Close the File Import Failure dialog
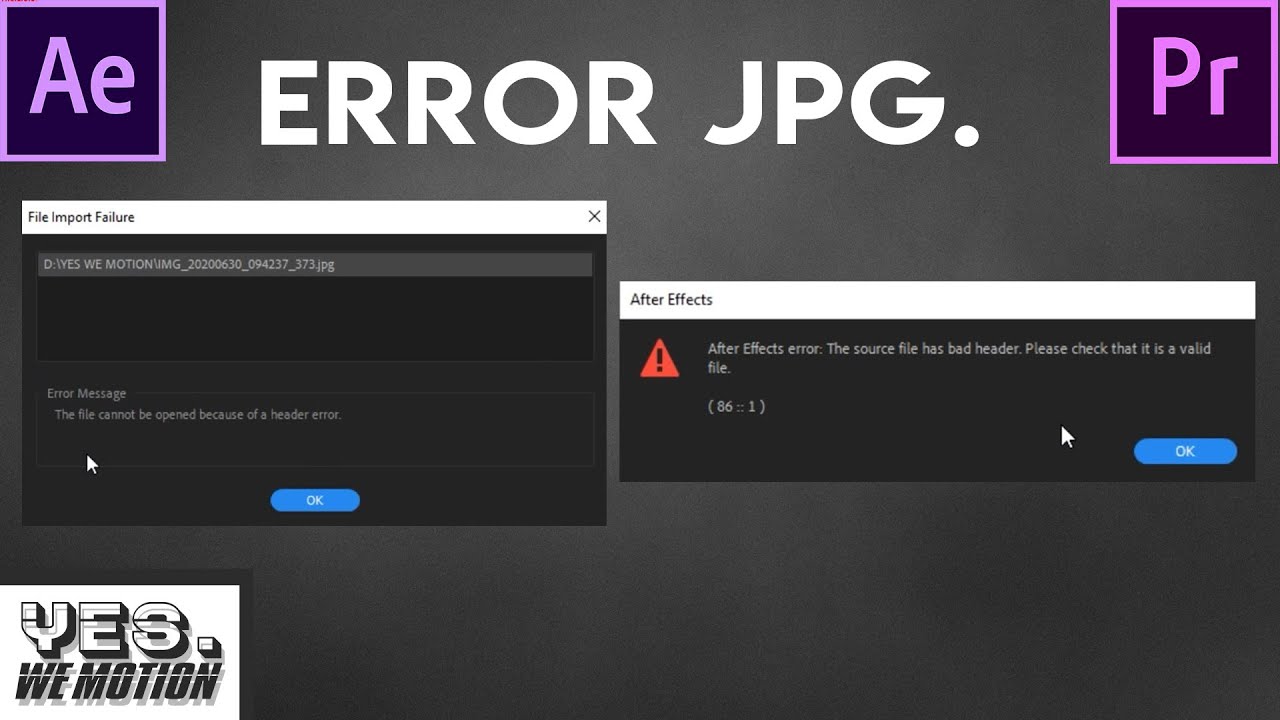The image size is (1280, 720). click(595, 216)
